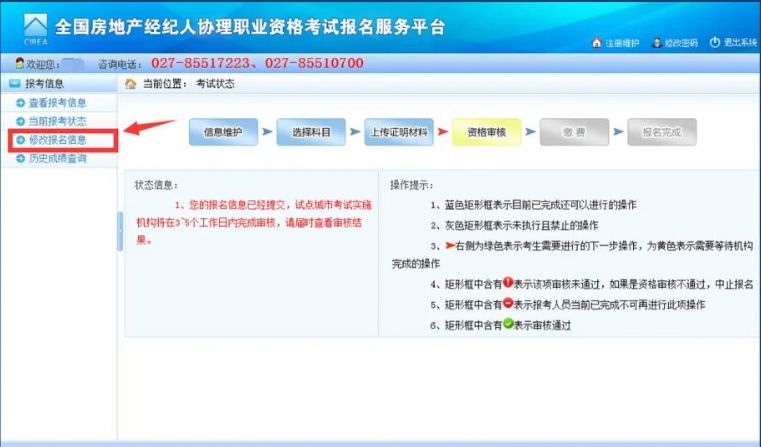Collapse the sidebar using the splitter handle
The image size is (761, 447).
click(x=120, y=231)
